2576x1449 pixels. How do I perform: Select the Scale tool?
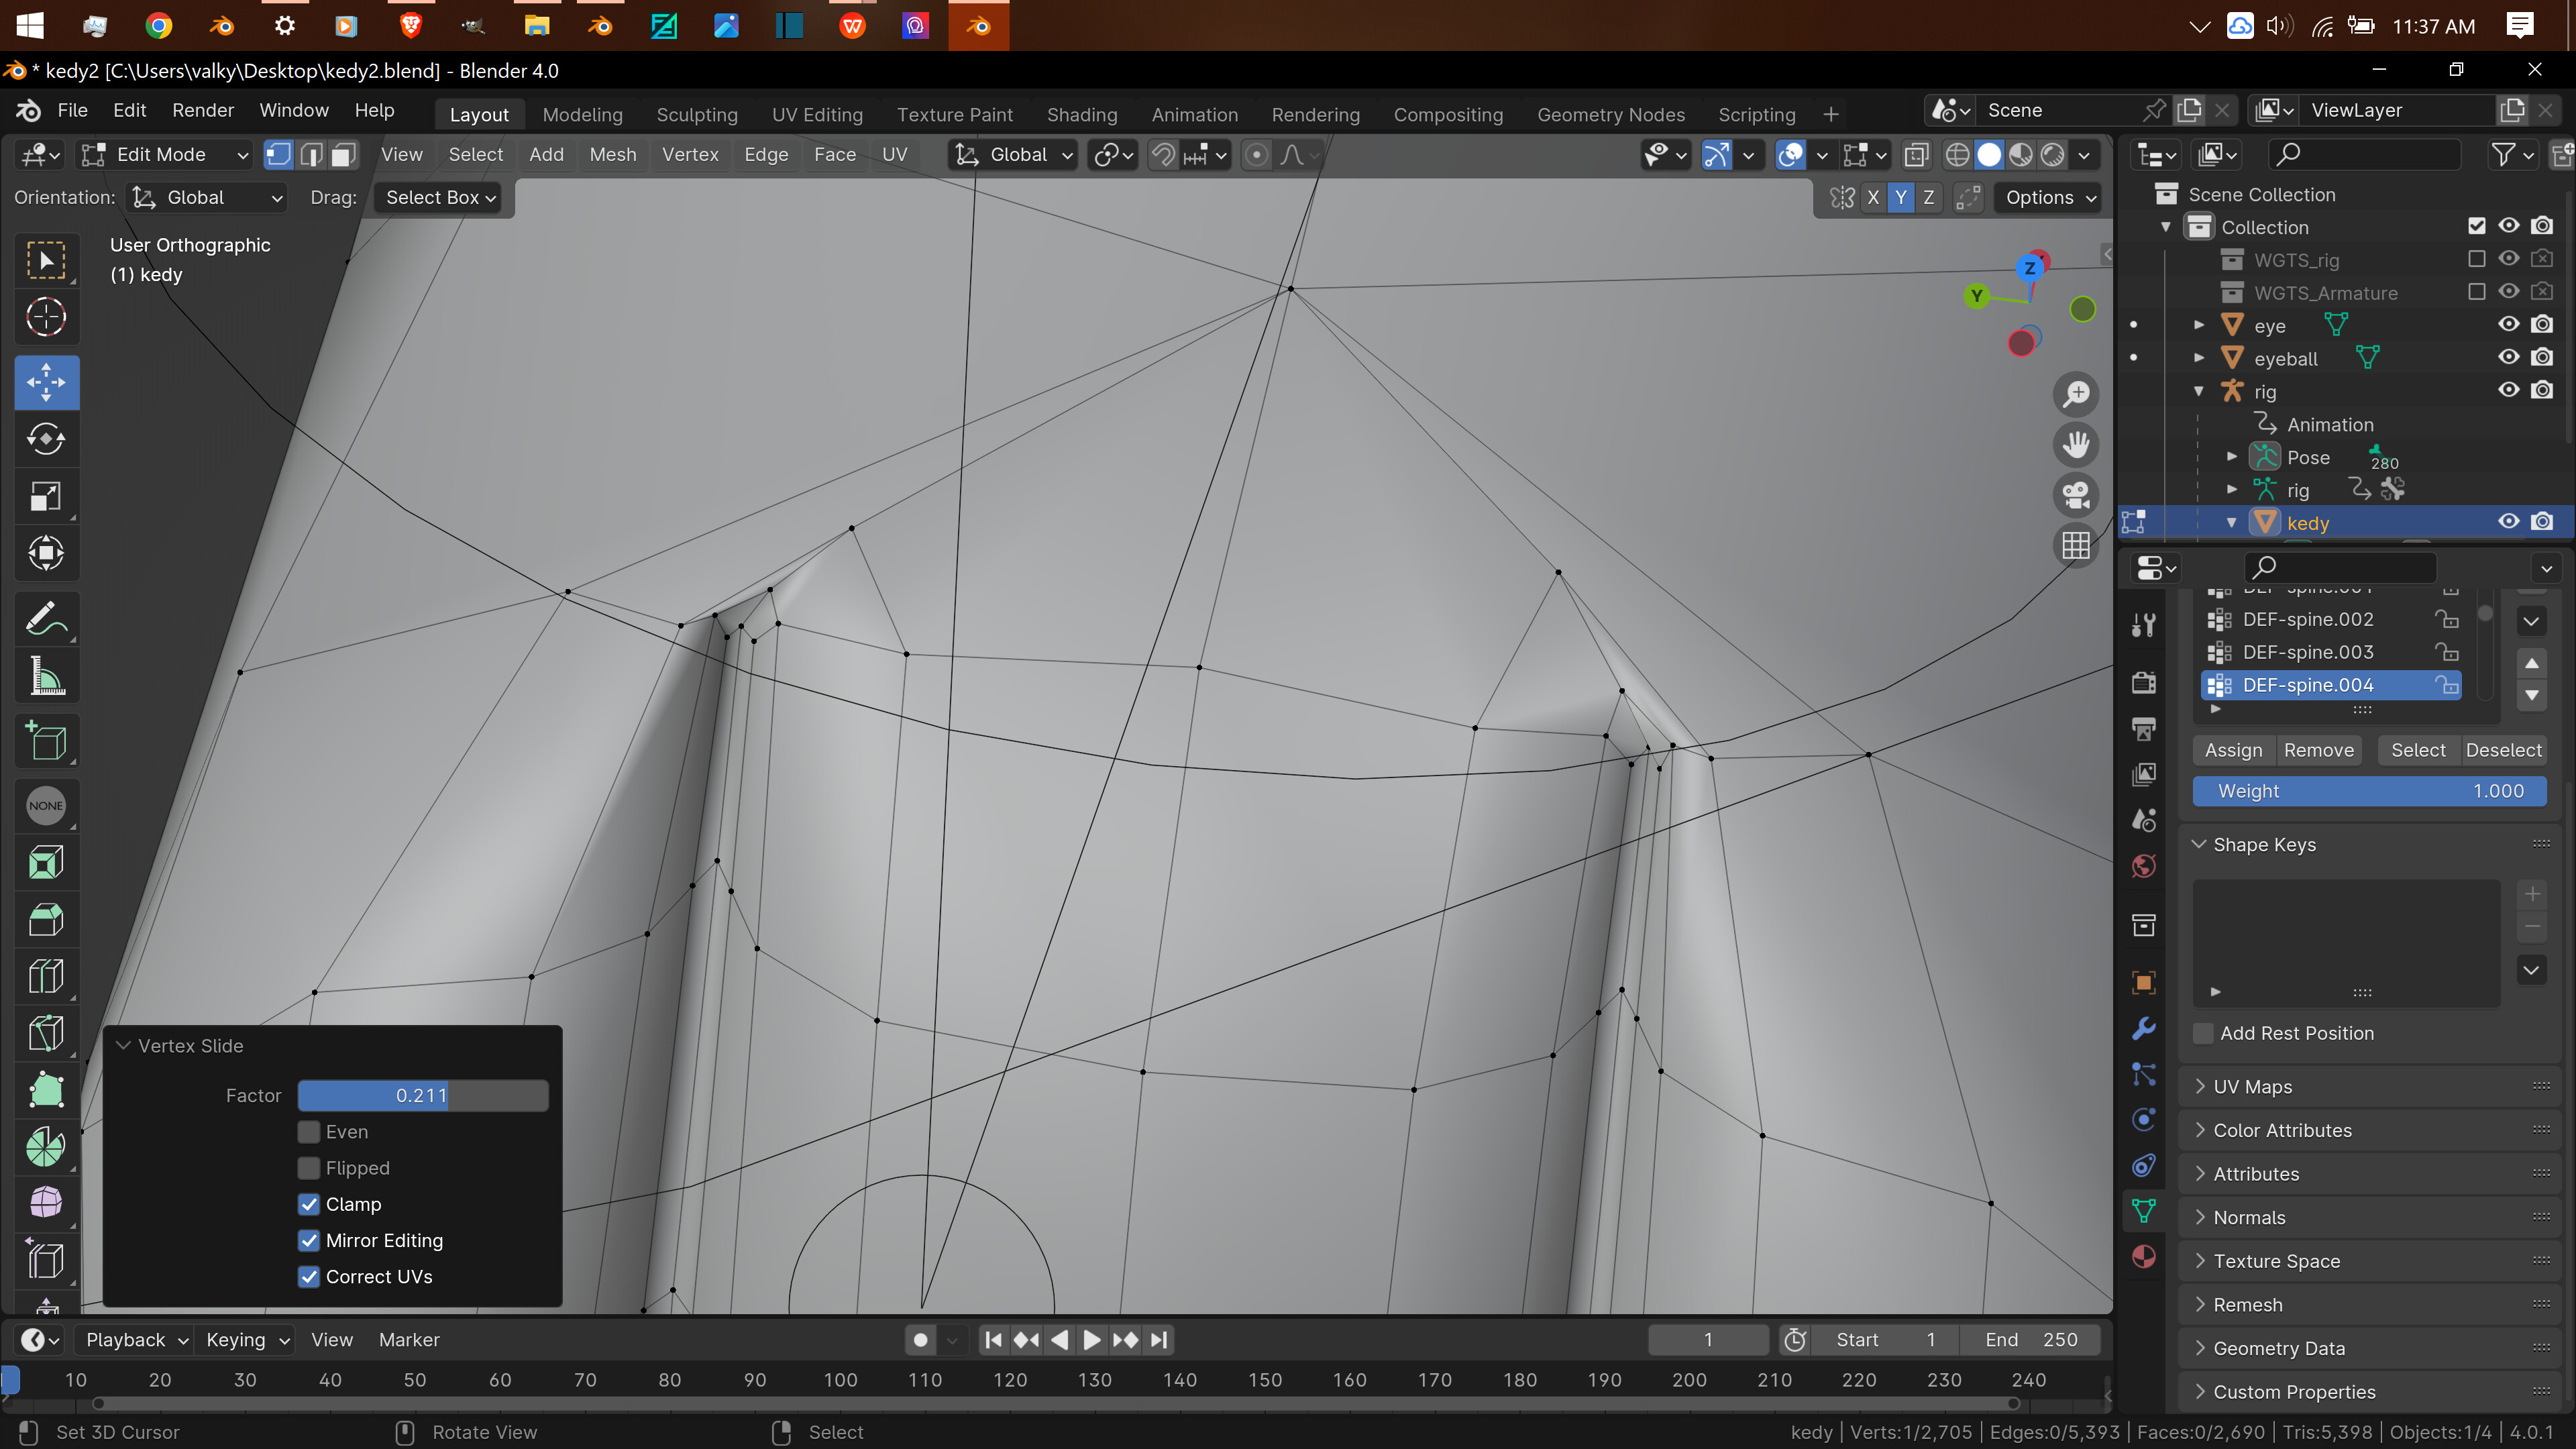[46, 496]
